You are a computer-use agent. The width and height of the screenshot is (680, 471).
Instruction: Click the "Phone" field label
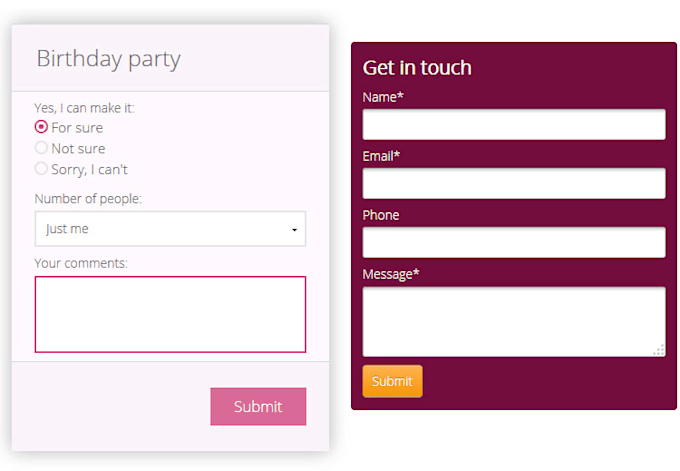click(381, 215)
